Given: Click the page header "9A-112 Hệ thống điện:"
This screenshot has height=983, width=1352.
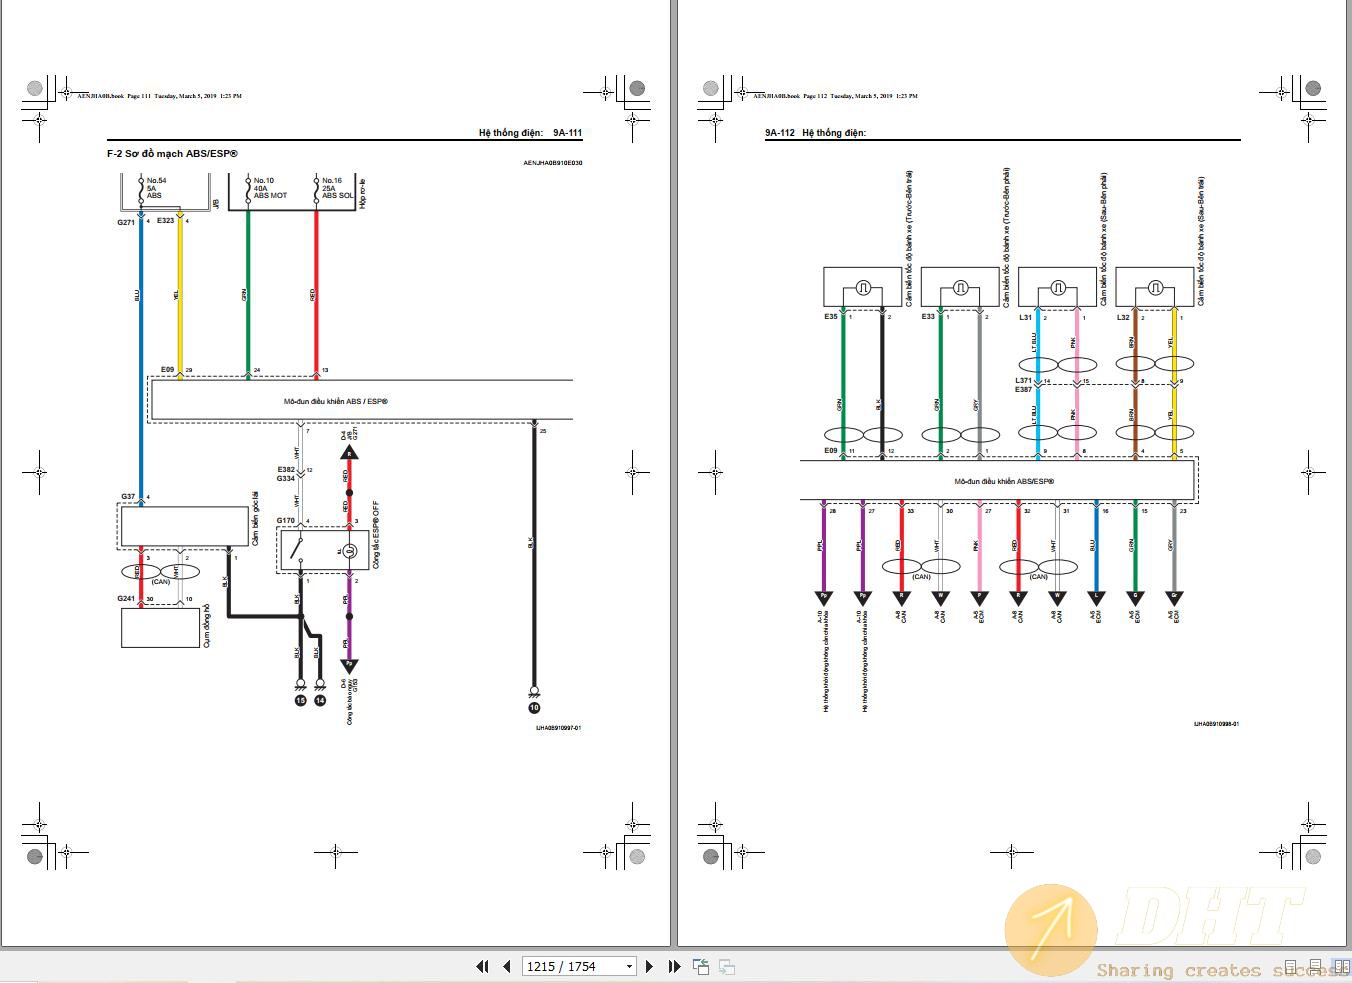Looking at the screenshot, I should pos(815,132).
